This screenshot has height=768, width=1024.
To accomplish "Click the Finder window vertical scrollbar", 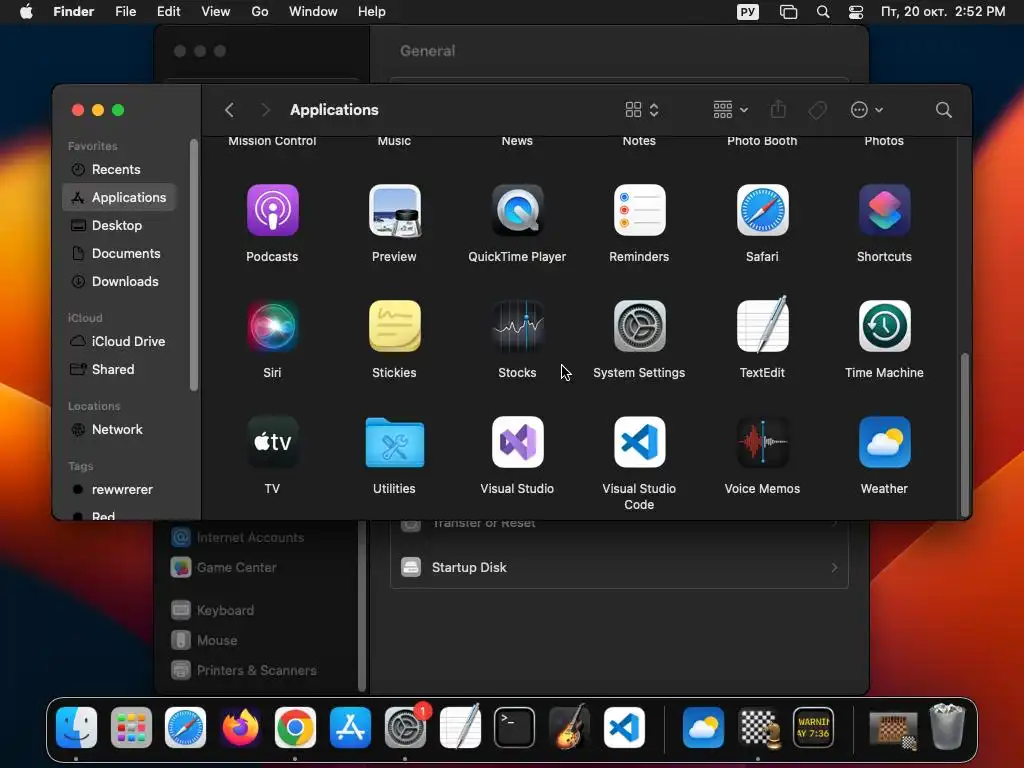I will [x=965, y=434].
